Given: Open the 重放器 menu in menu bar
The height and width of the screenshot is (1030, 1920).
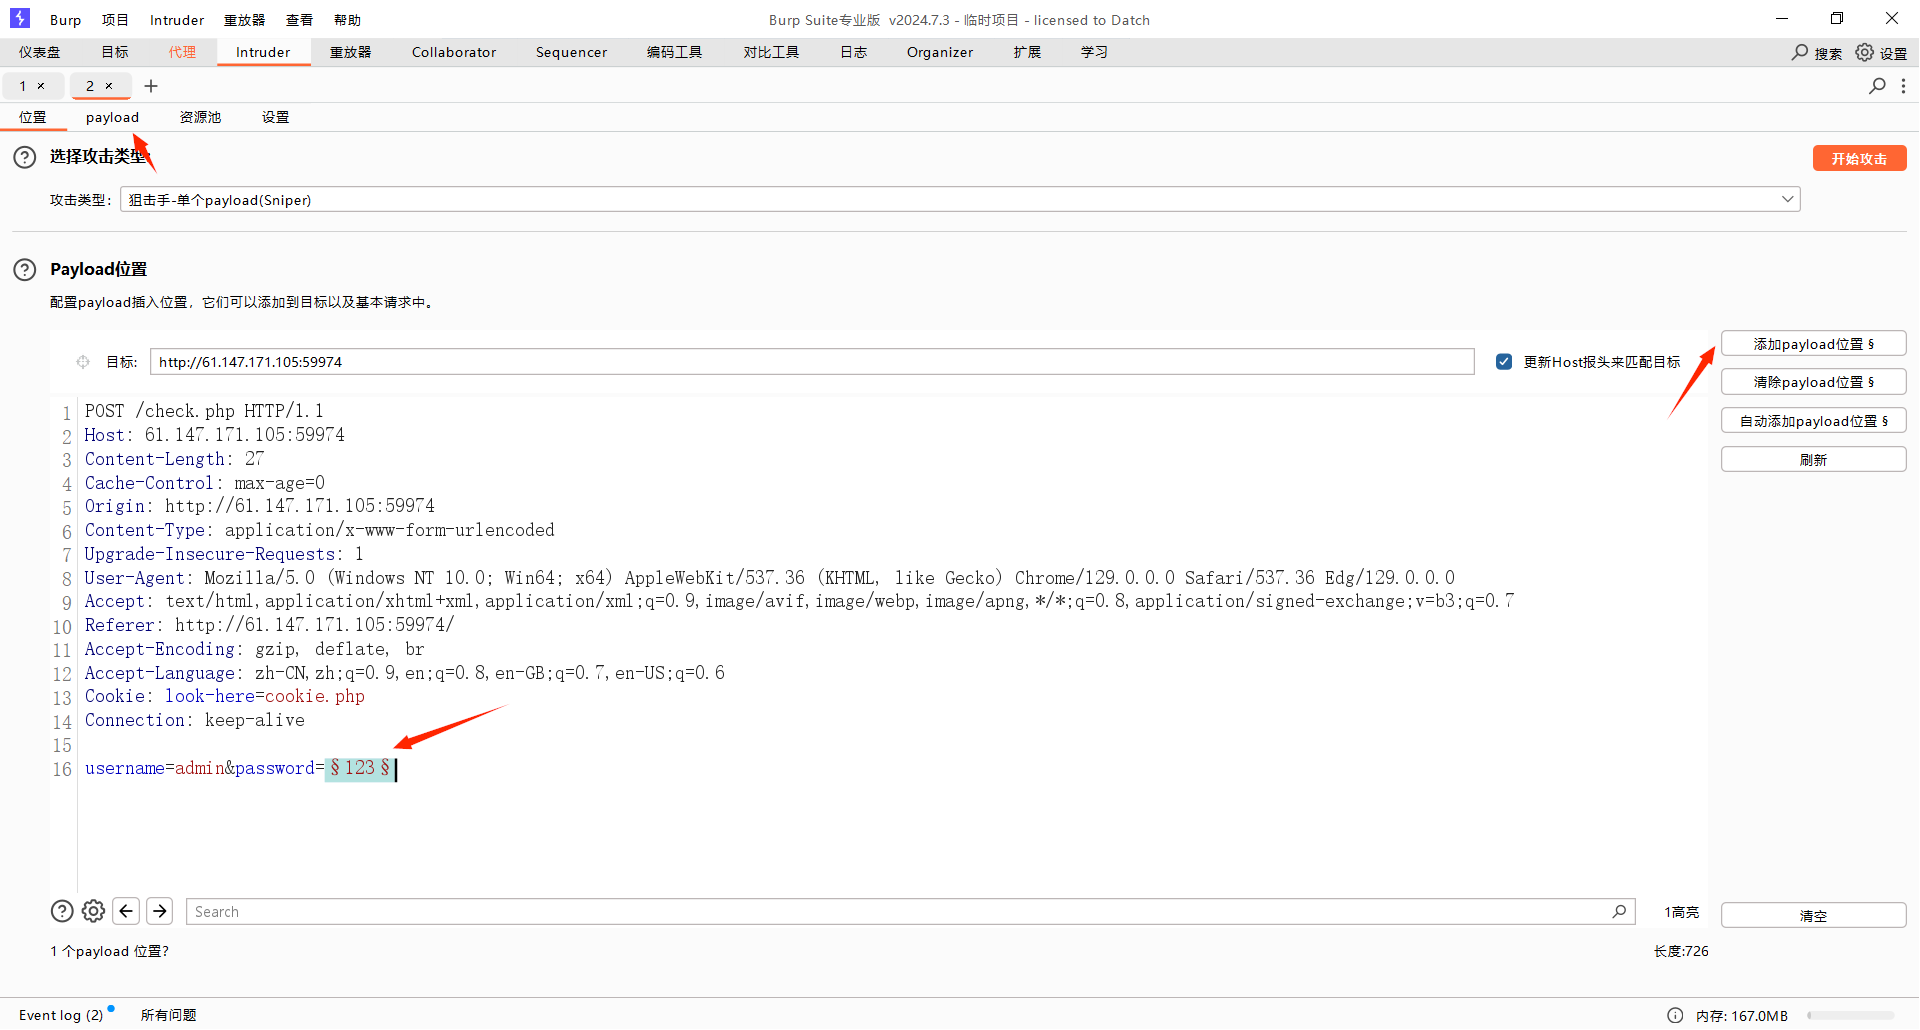Looking at the screenshot, I should click(x=244, y=20).
